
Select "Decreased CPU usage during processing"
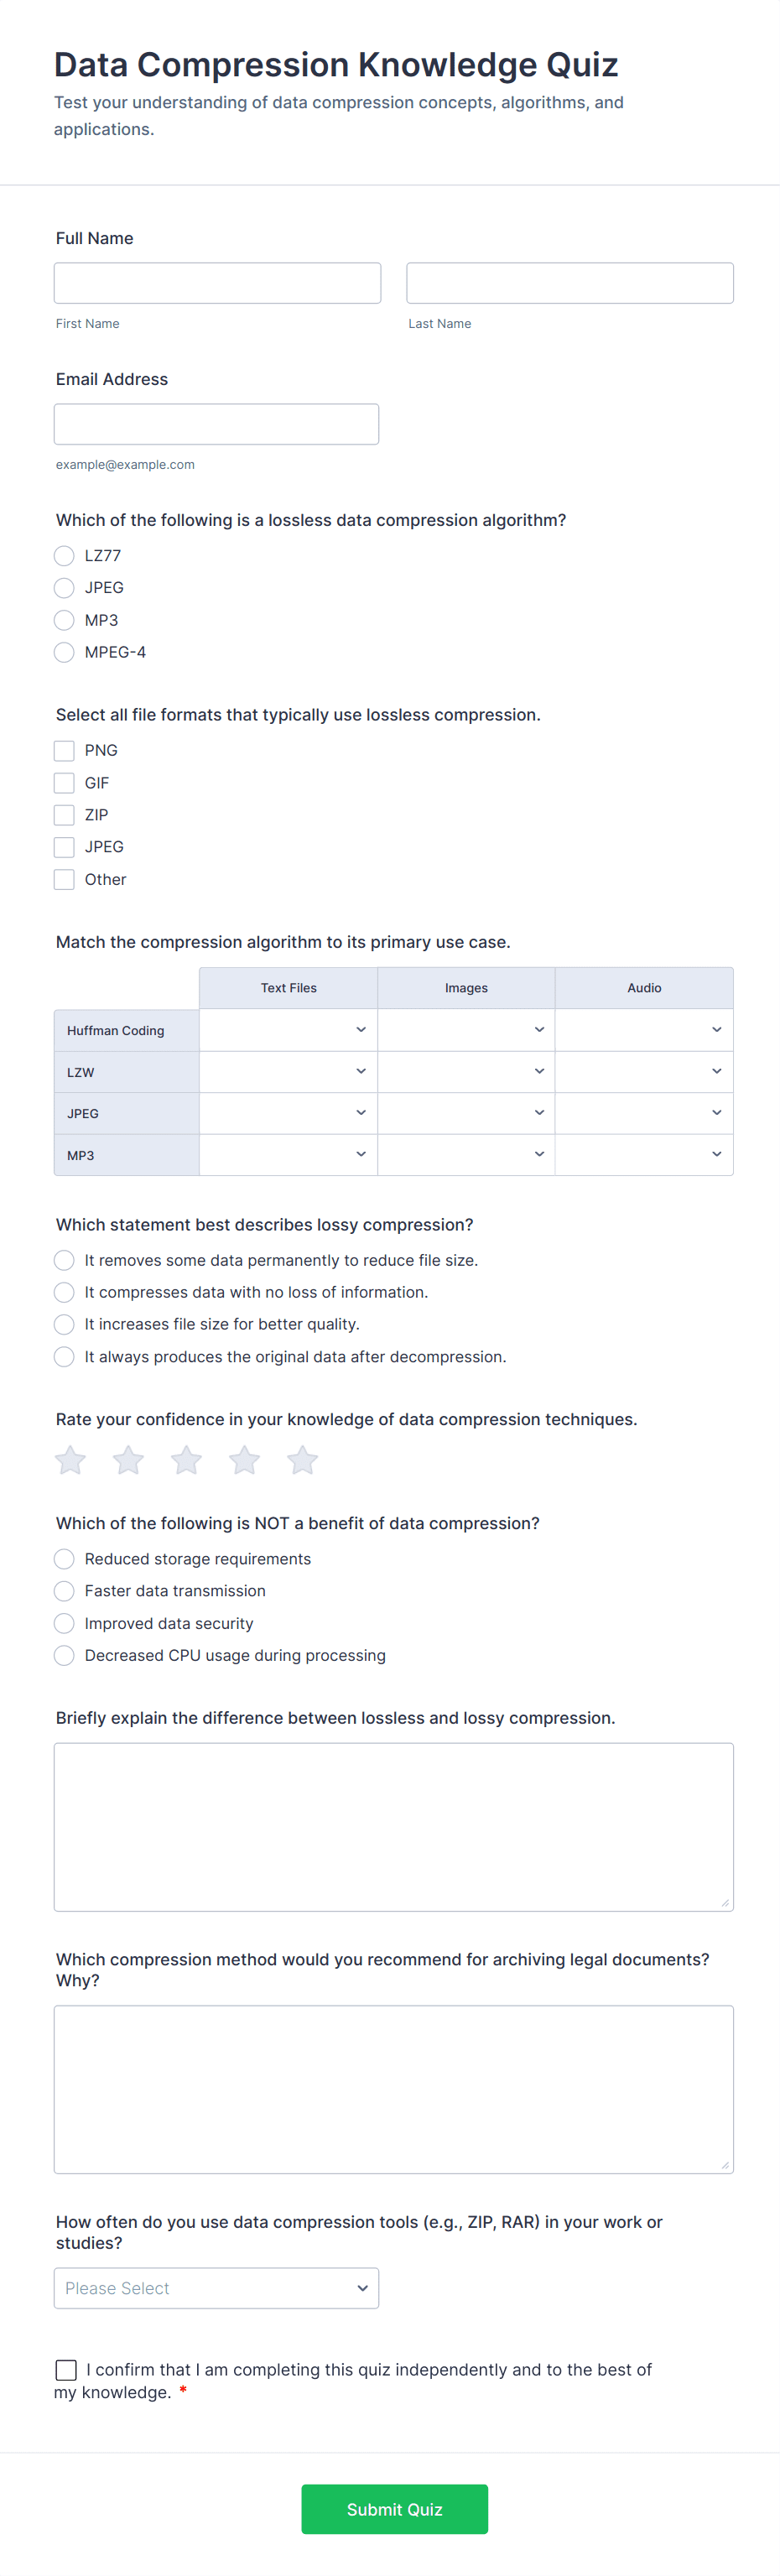[x=64, y=1655]
